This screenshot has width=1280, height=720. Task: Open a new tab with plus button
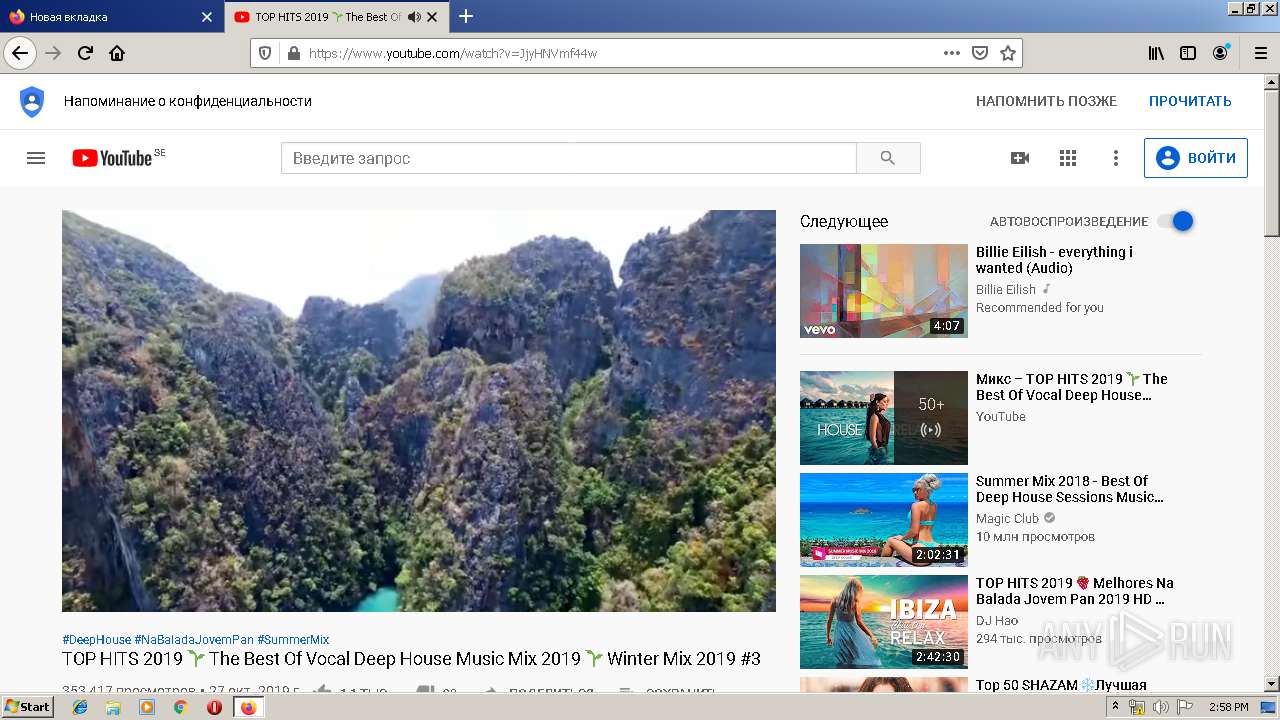466,16
